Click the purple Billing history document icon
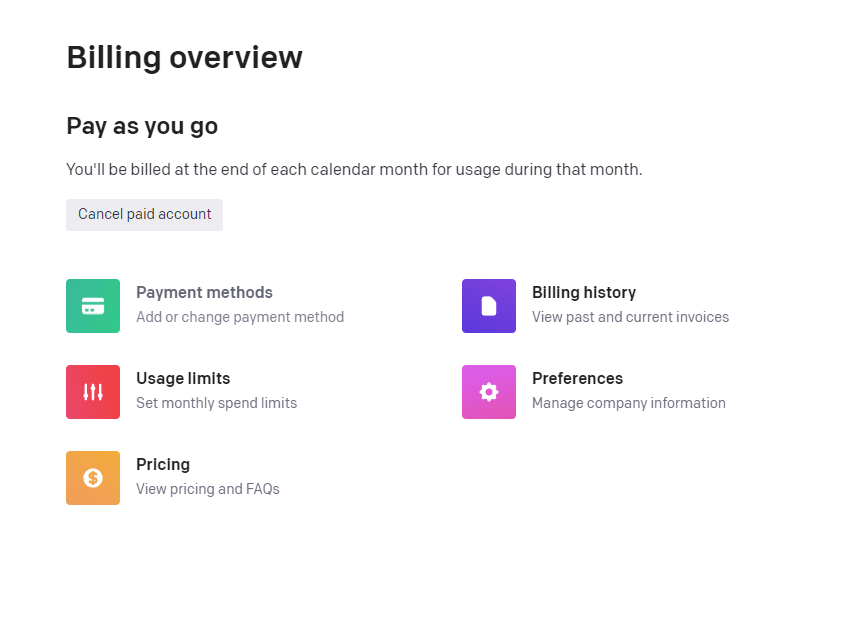 pos(488,305)
